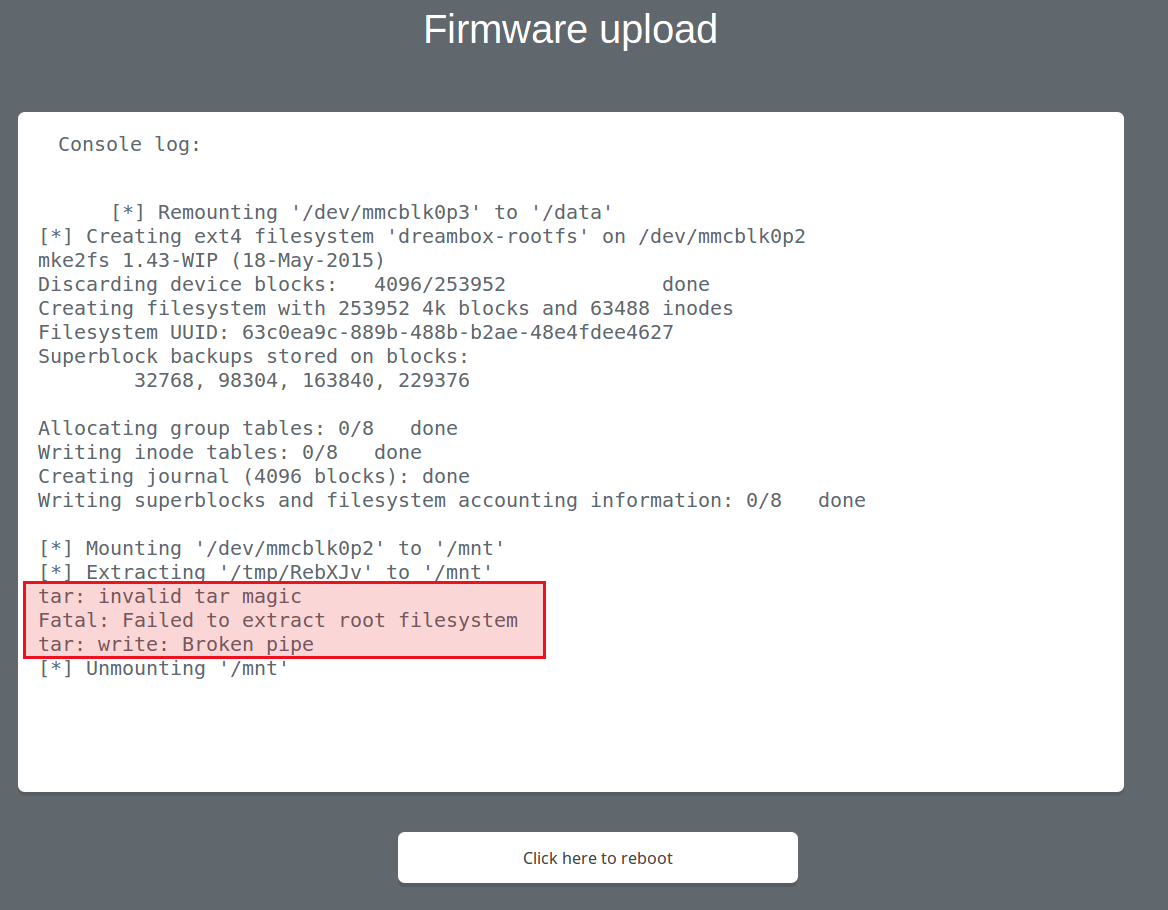Select the mke2fs 1.43-WIP version line
The image size is (1168, 910).
coord(211,260)
